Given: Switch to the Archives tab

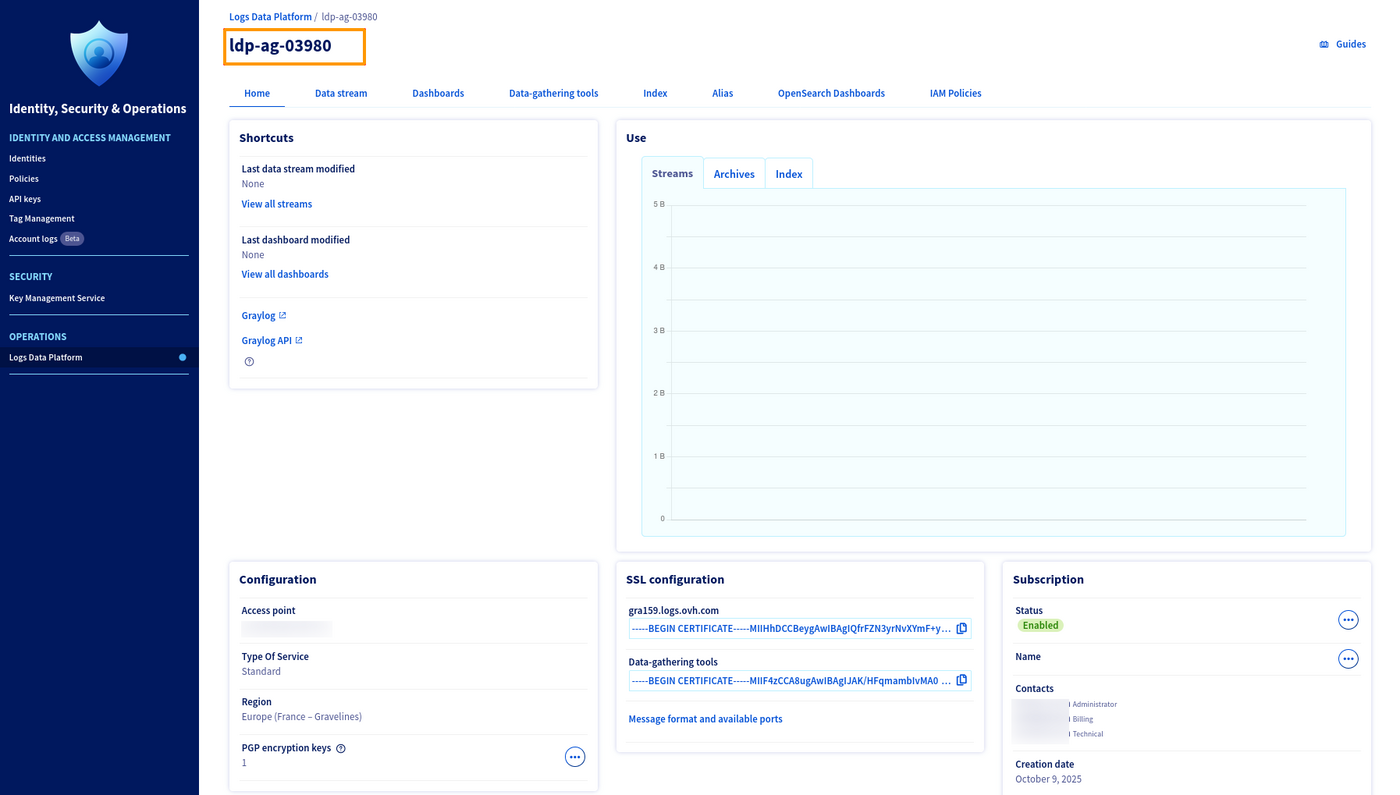Looking at the screenshot, I should pyautogui.click(x=734, y=172).
